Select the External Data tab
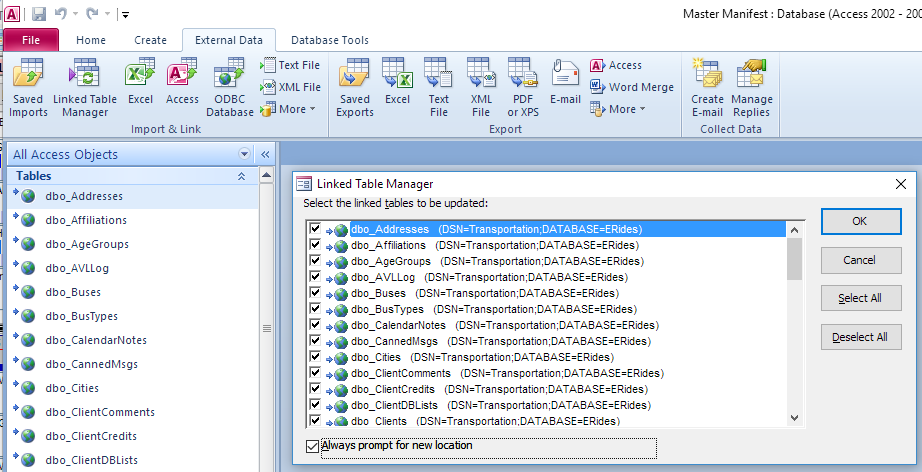Image resolution: width=922 pixels, height=472 pixels. click(229, 40)
